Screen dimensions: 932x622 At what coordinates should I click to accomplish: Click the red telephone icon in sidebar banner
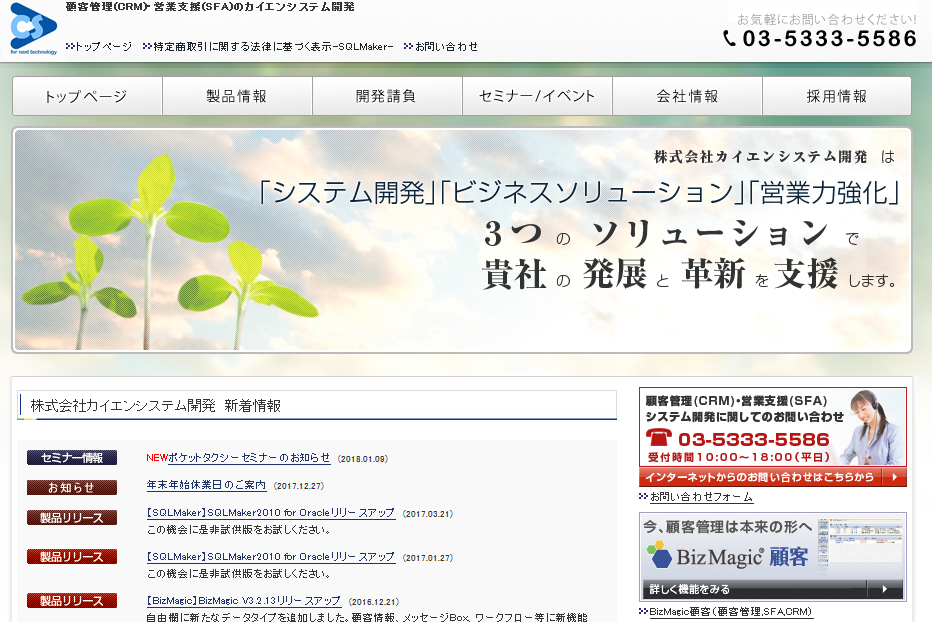(659, 438)
